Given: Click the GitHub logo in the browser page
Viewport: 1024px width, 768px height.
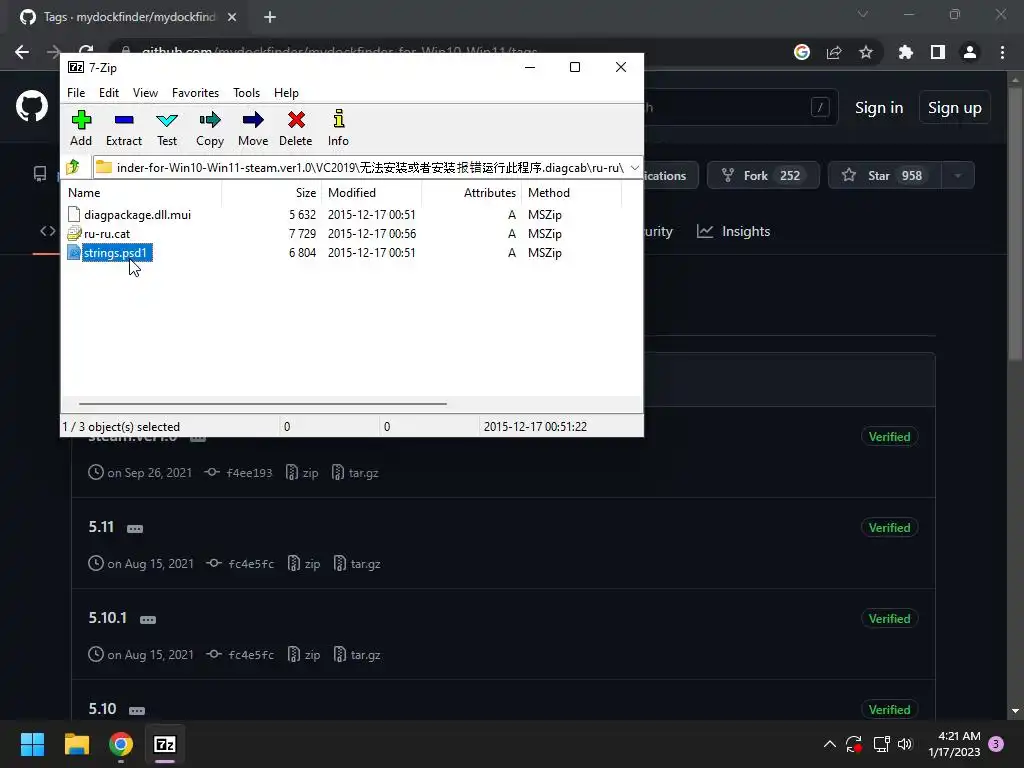Looking at the screenshot, I should [x=32, y=106].
